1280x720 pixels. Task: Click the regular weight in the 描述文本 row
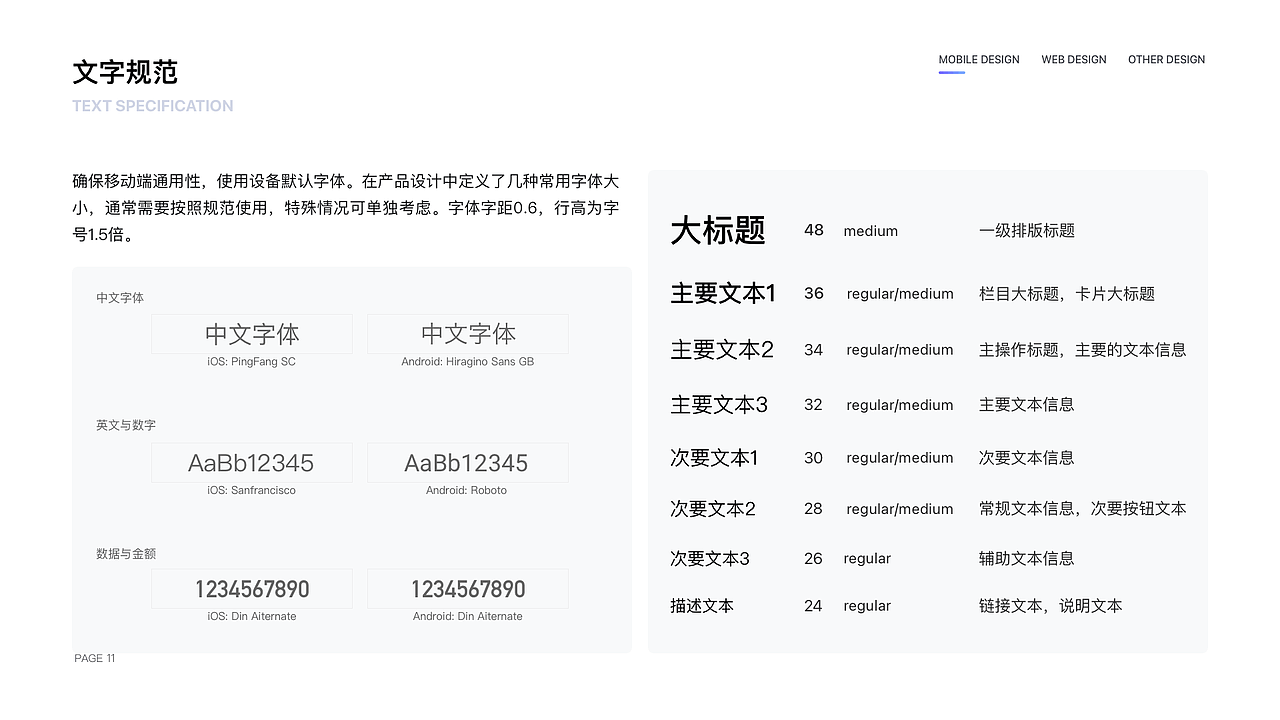coord(867,606)
